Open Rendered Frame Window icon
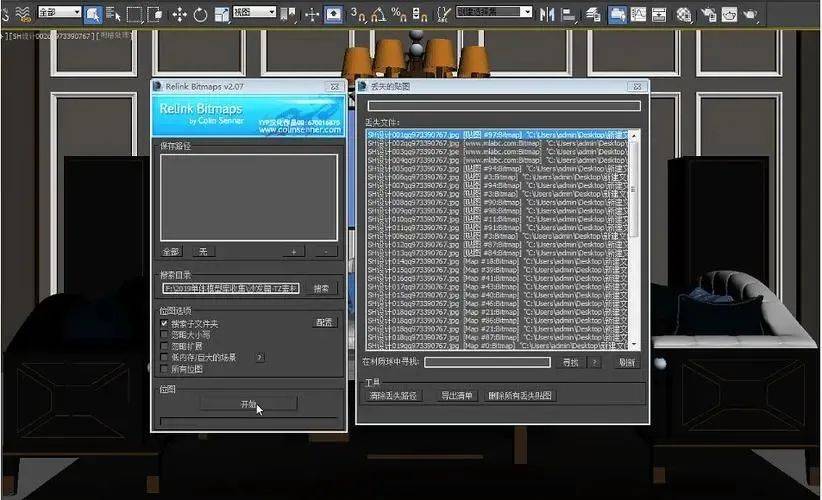Screen dimensions: 822x500 (x=729, y=14)
